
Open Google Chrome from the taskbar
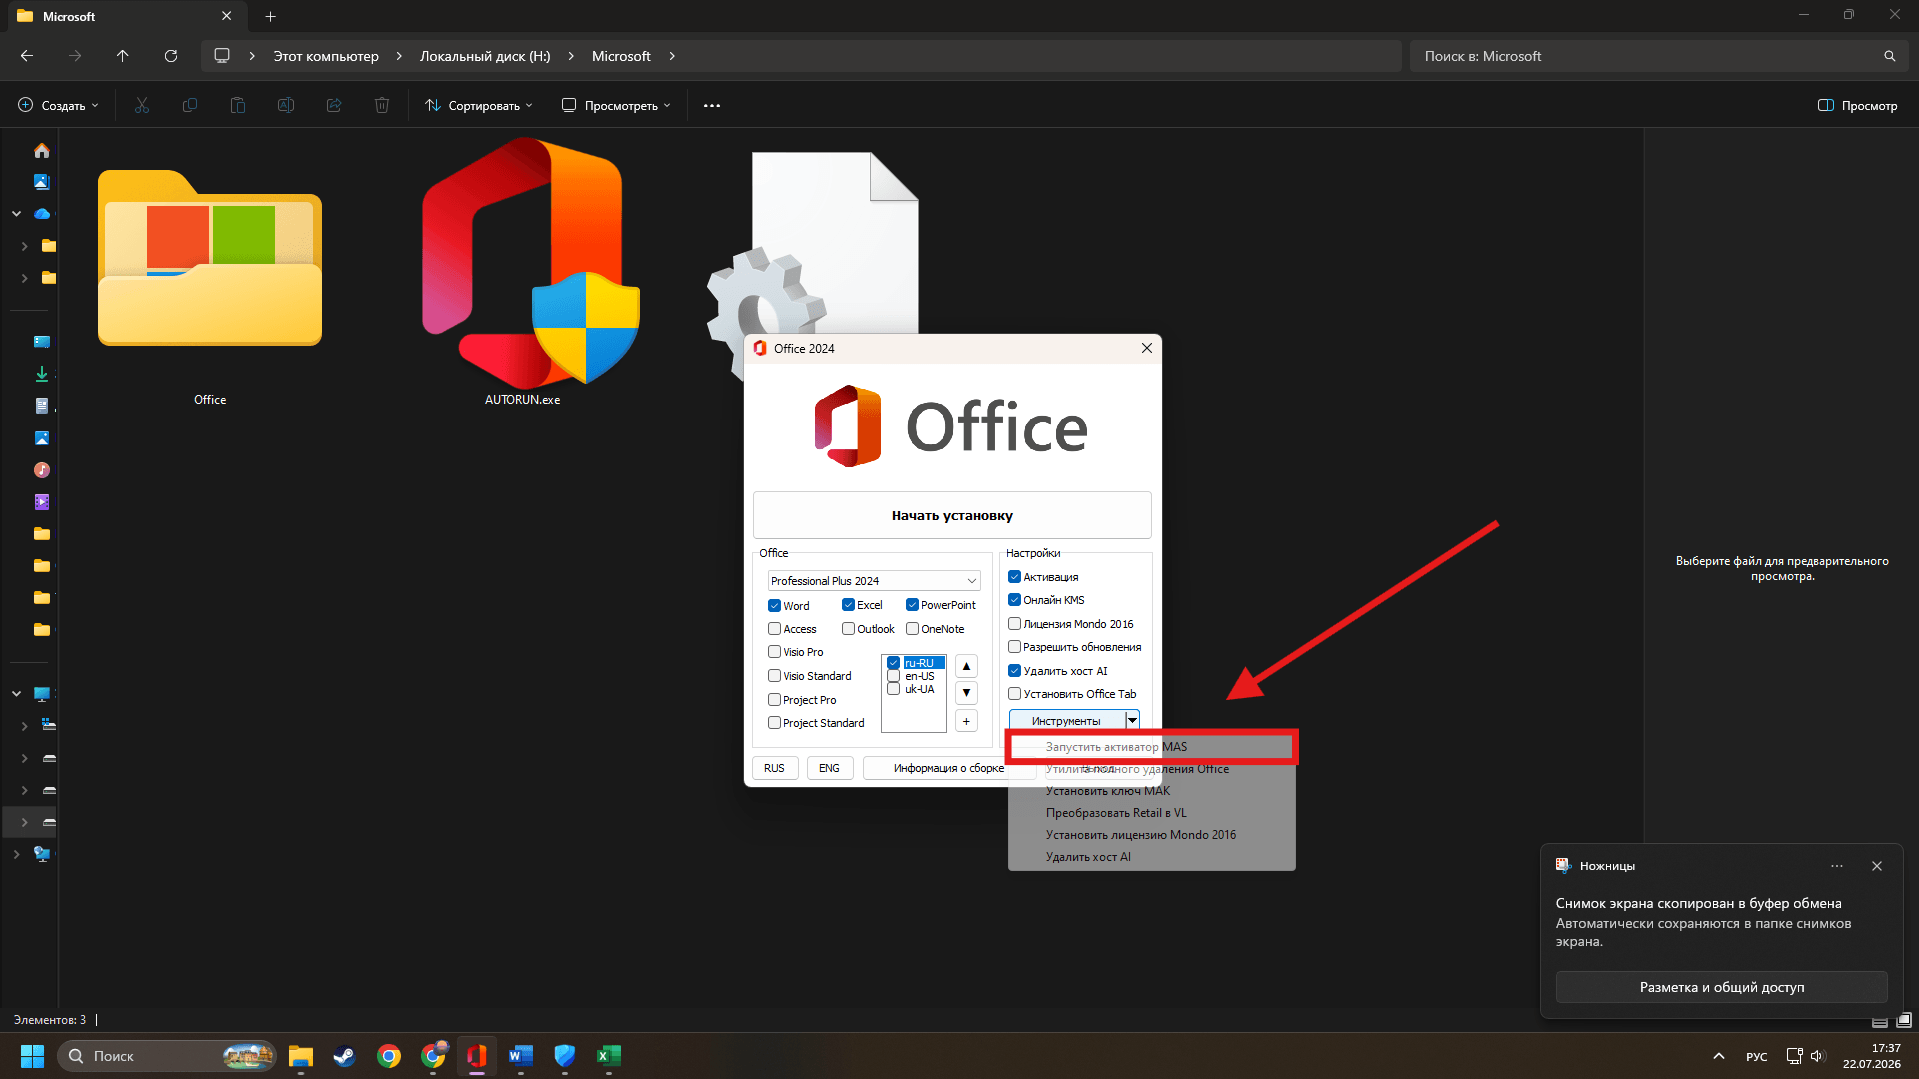[x=389, y=1056]
